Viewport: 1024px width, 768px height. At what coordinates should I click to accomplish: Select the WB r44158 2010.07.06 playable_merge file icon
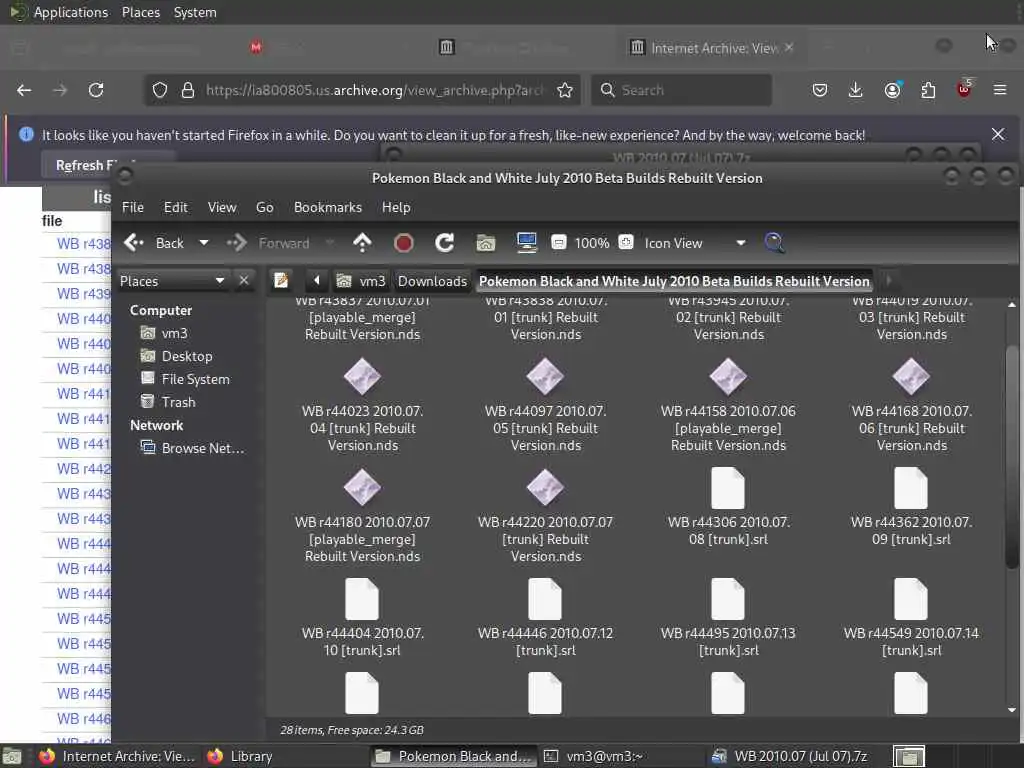point(728,377)
